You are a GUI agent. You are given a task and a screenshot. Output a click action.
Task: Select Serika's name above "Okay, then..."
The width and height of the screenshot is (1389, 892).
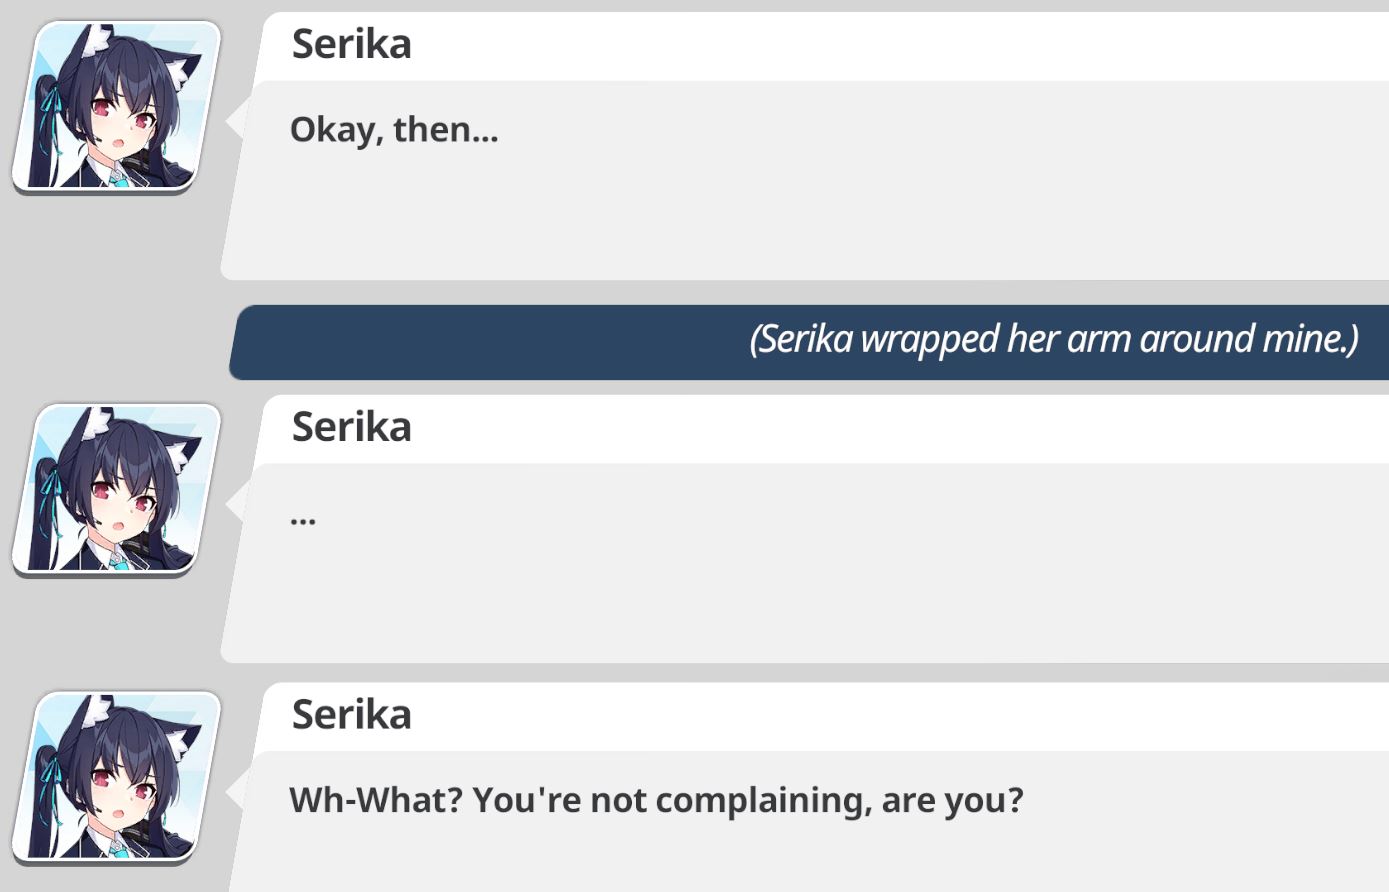coord(351,44)
